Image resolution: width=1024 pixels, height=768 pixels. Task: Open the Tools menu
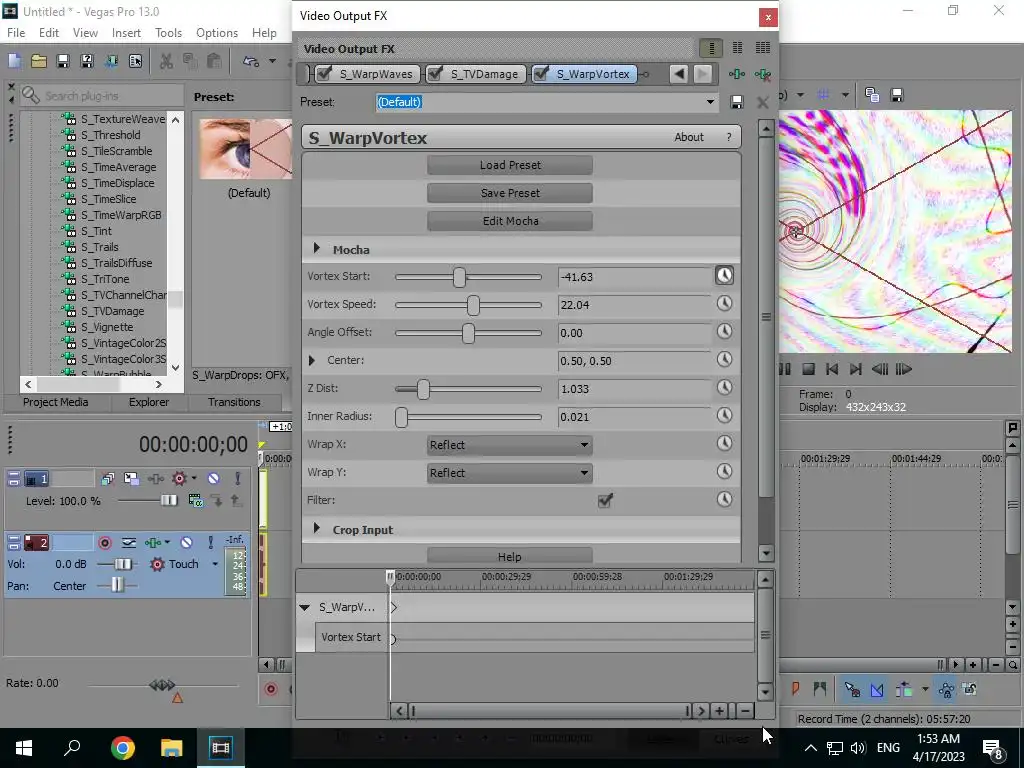coord(168,33)
